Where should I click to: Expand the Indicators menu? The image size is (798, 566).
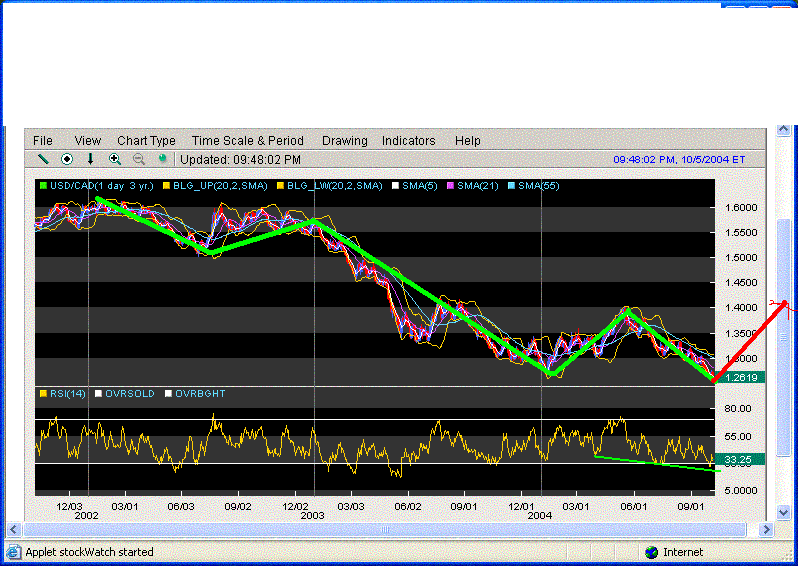point(408,141)
